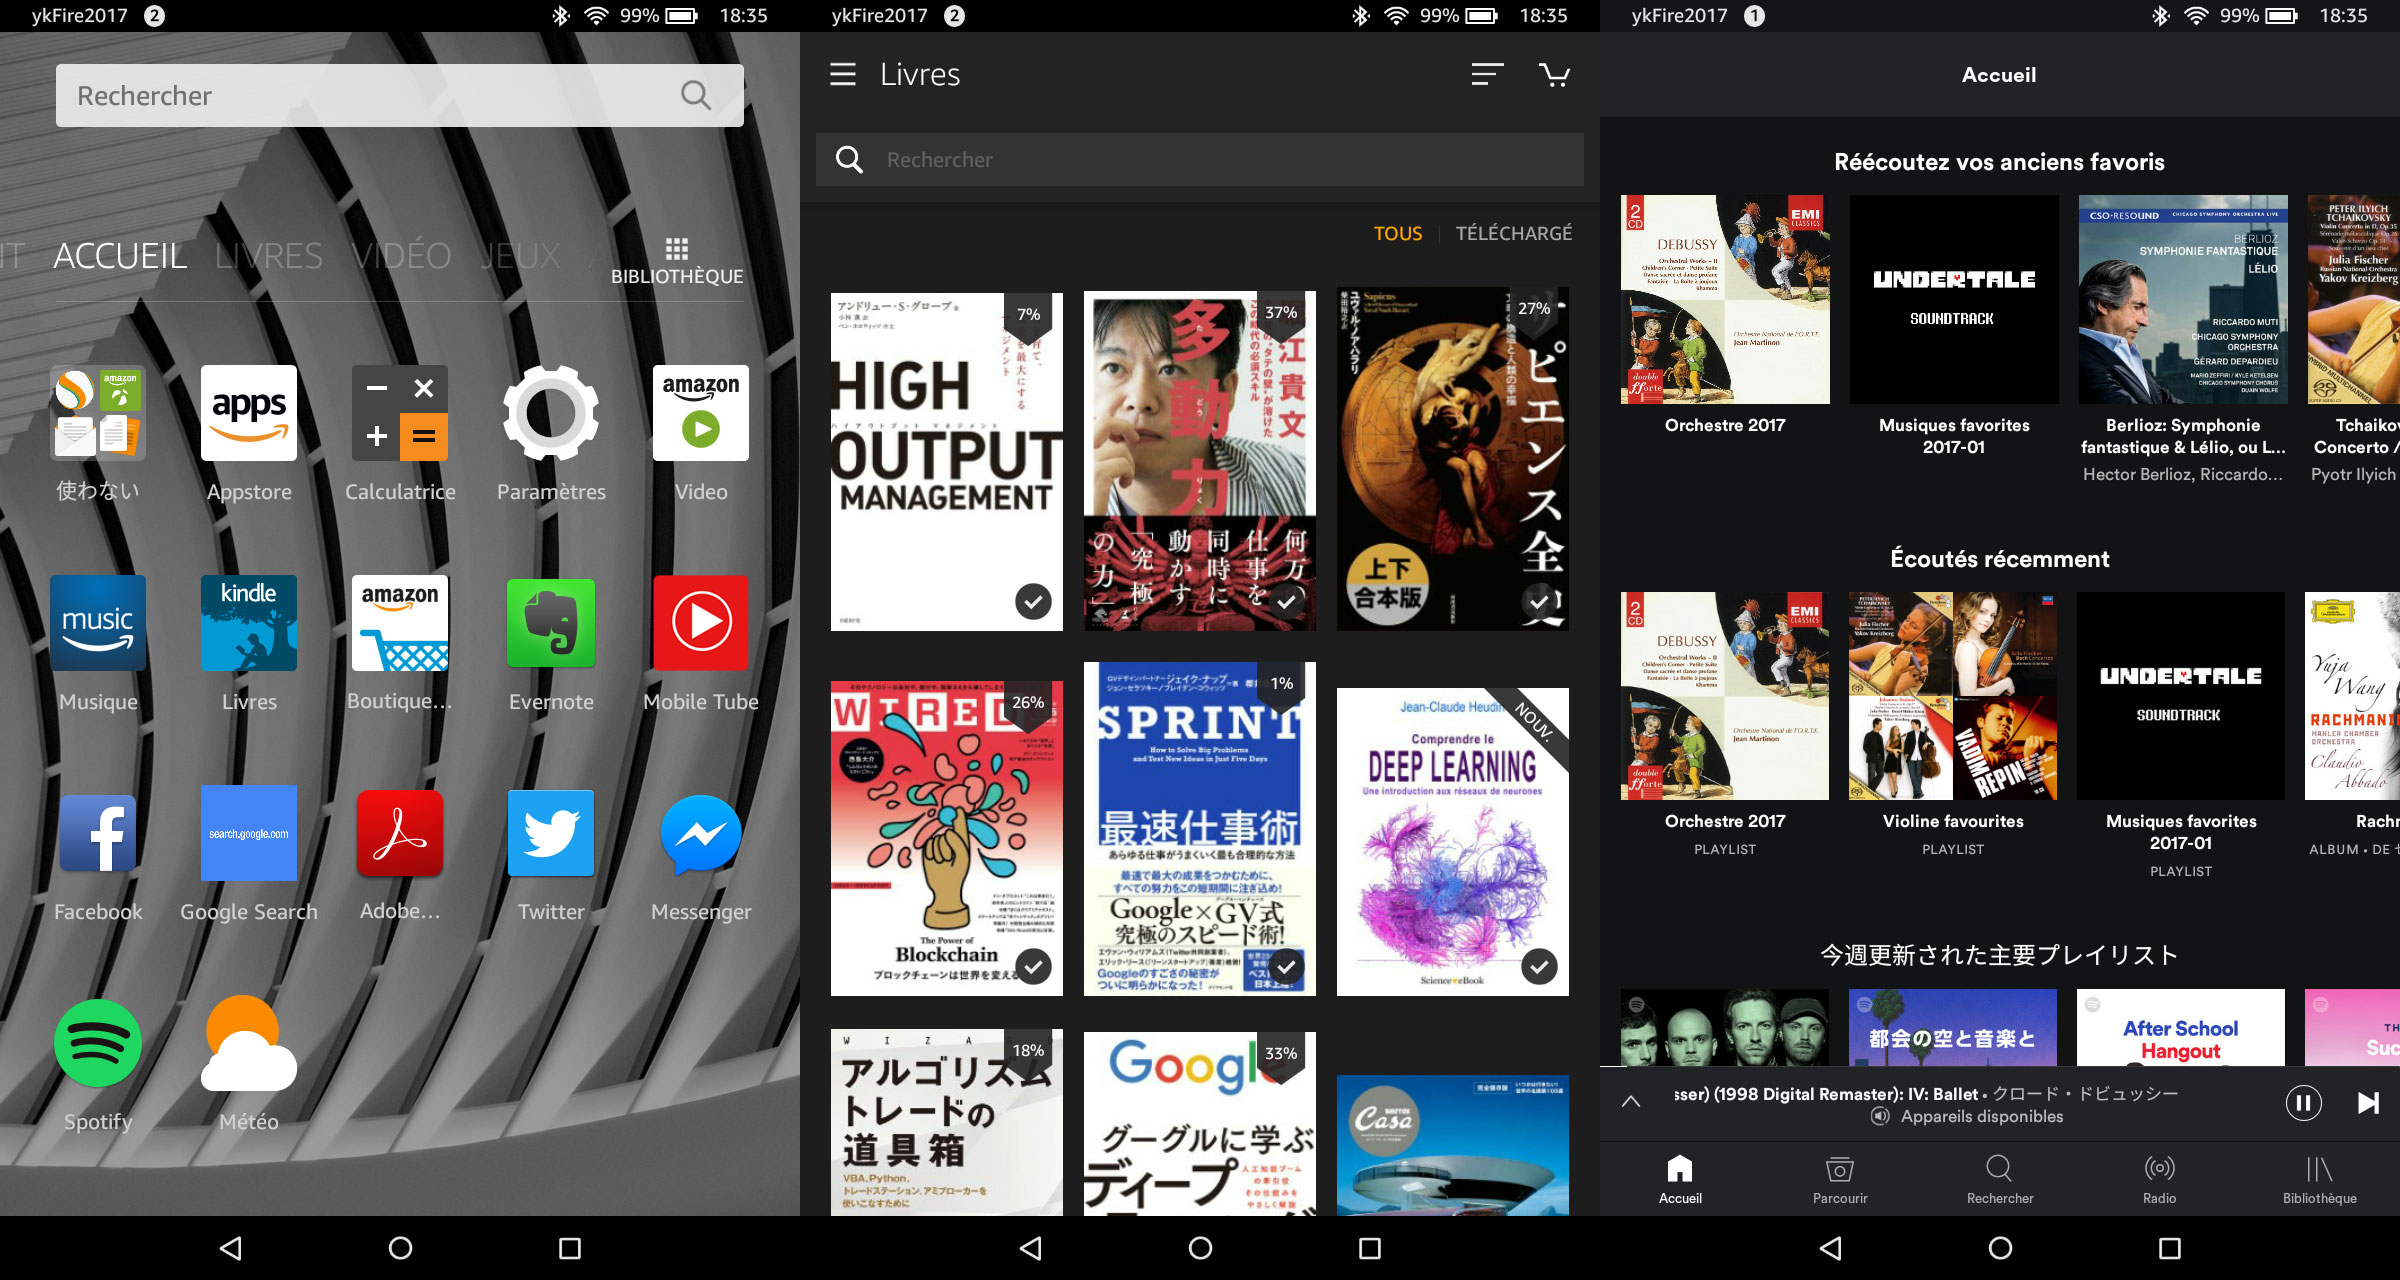Open the WIRED Blockchain magazine

(x=947, y=838)
